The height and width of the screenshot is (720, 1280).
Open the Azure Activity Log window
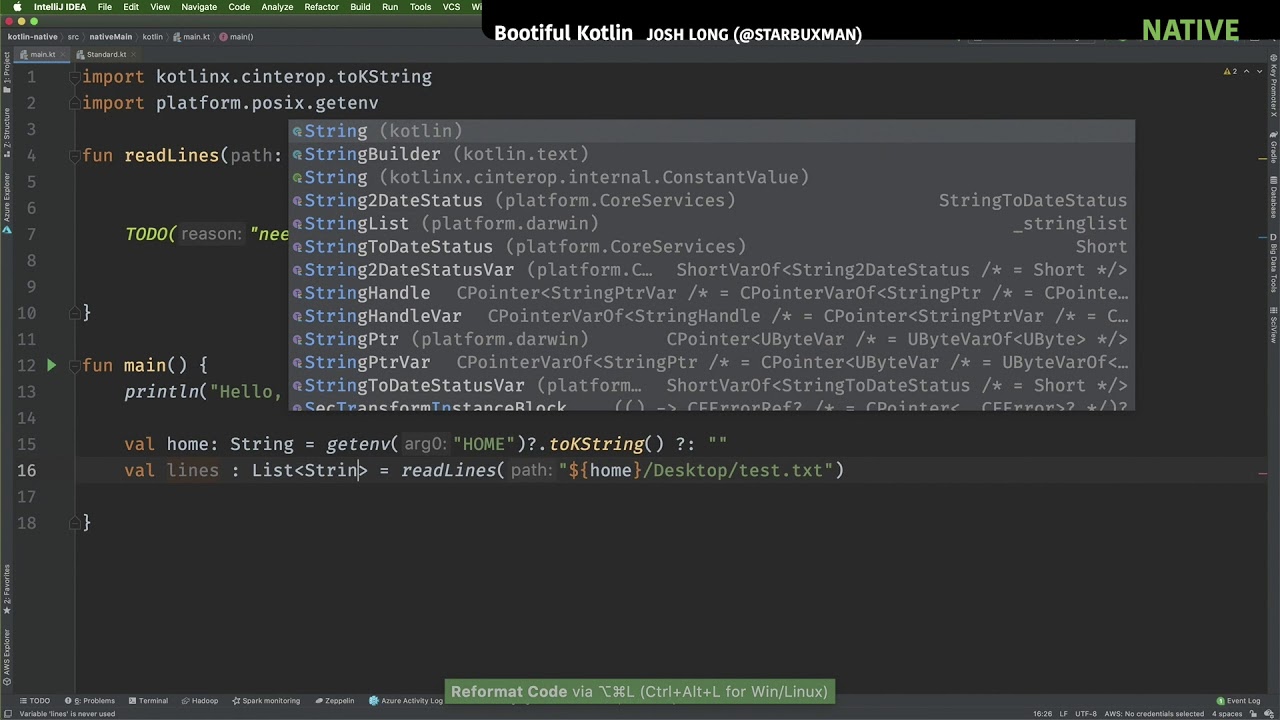[x=406, y=701]
